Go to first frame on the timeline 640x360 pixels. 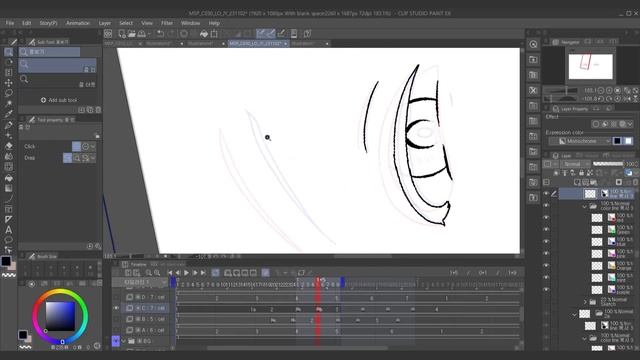pos(170,273)
